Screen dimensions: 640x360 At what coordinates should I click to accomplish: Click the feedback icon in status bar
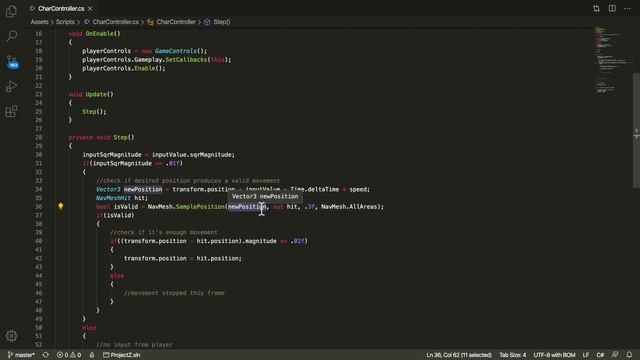click(x=615, y=355)
